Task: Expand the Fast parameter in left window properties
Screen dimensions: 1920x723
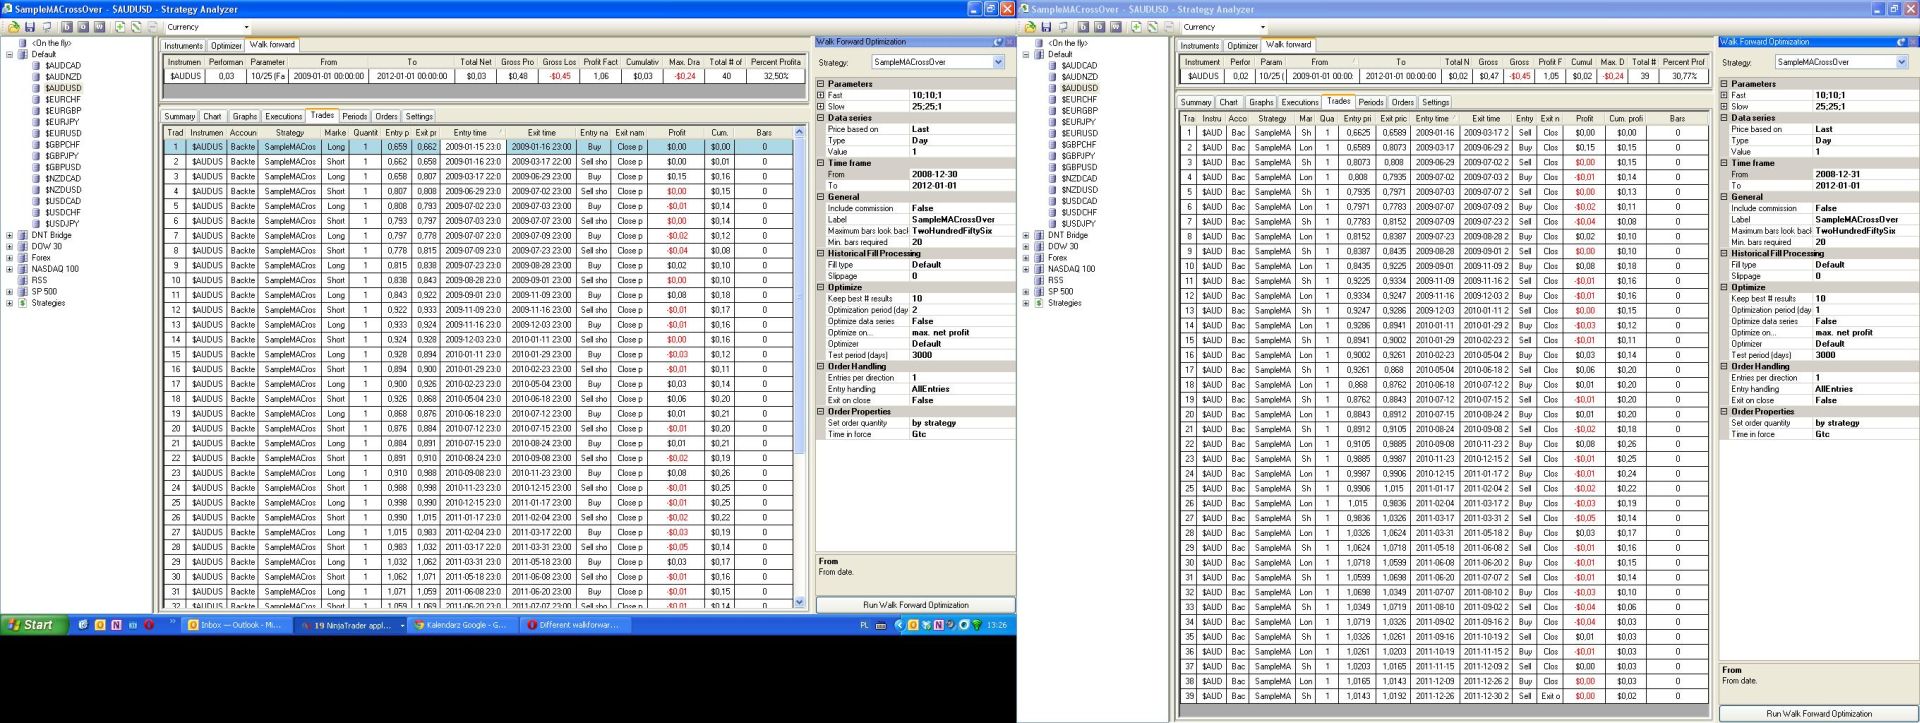Action: tap(821, 95)
